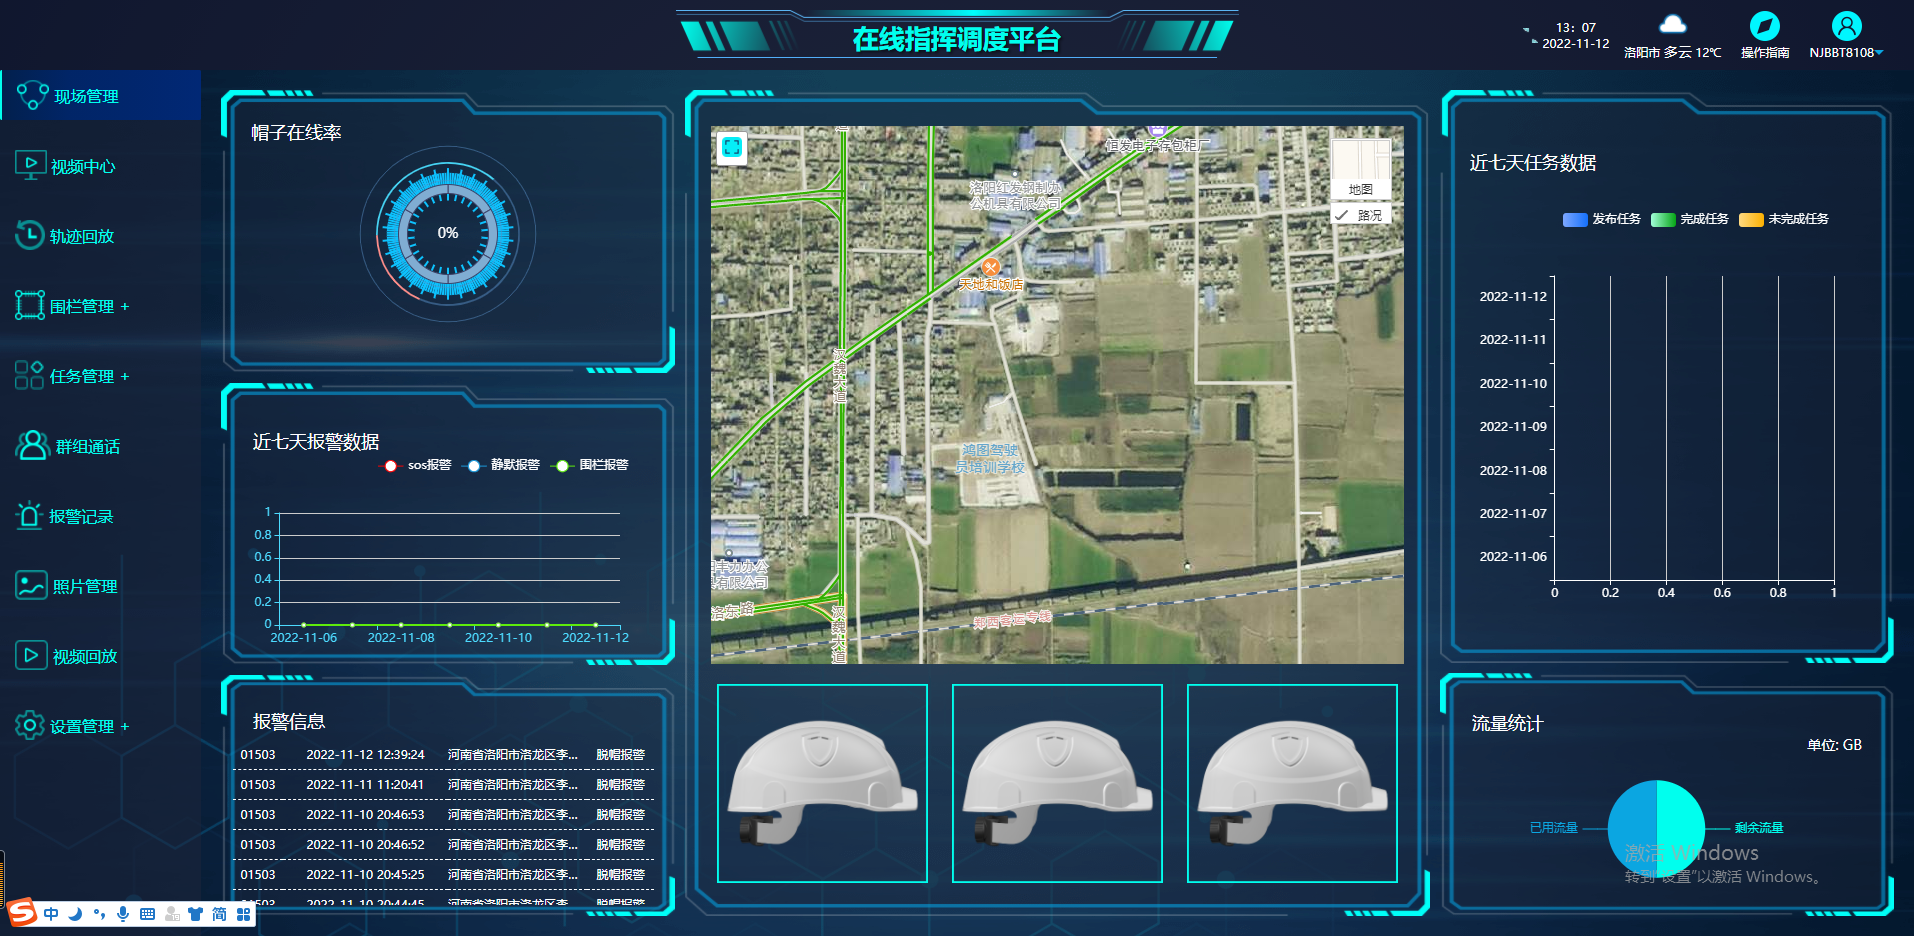
Task: Open the 视频中心 video center icon
Action: click(x=30, y=165)
